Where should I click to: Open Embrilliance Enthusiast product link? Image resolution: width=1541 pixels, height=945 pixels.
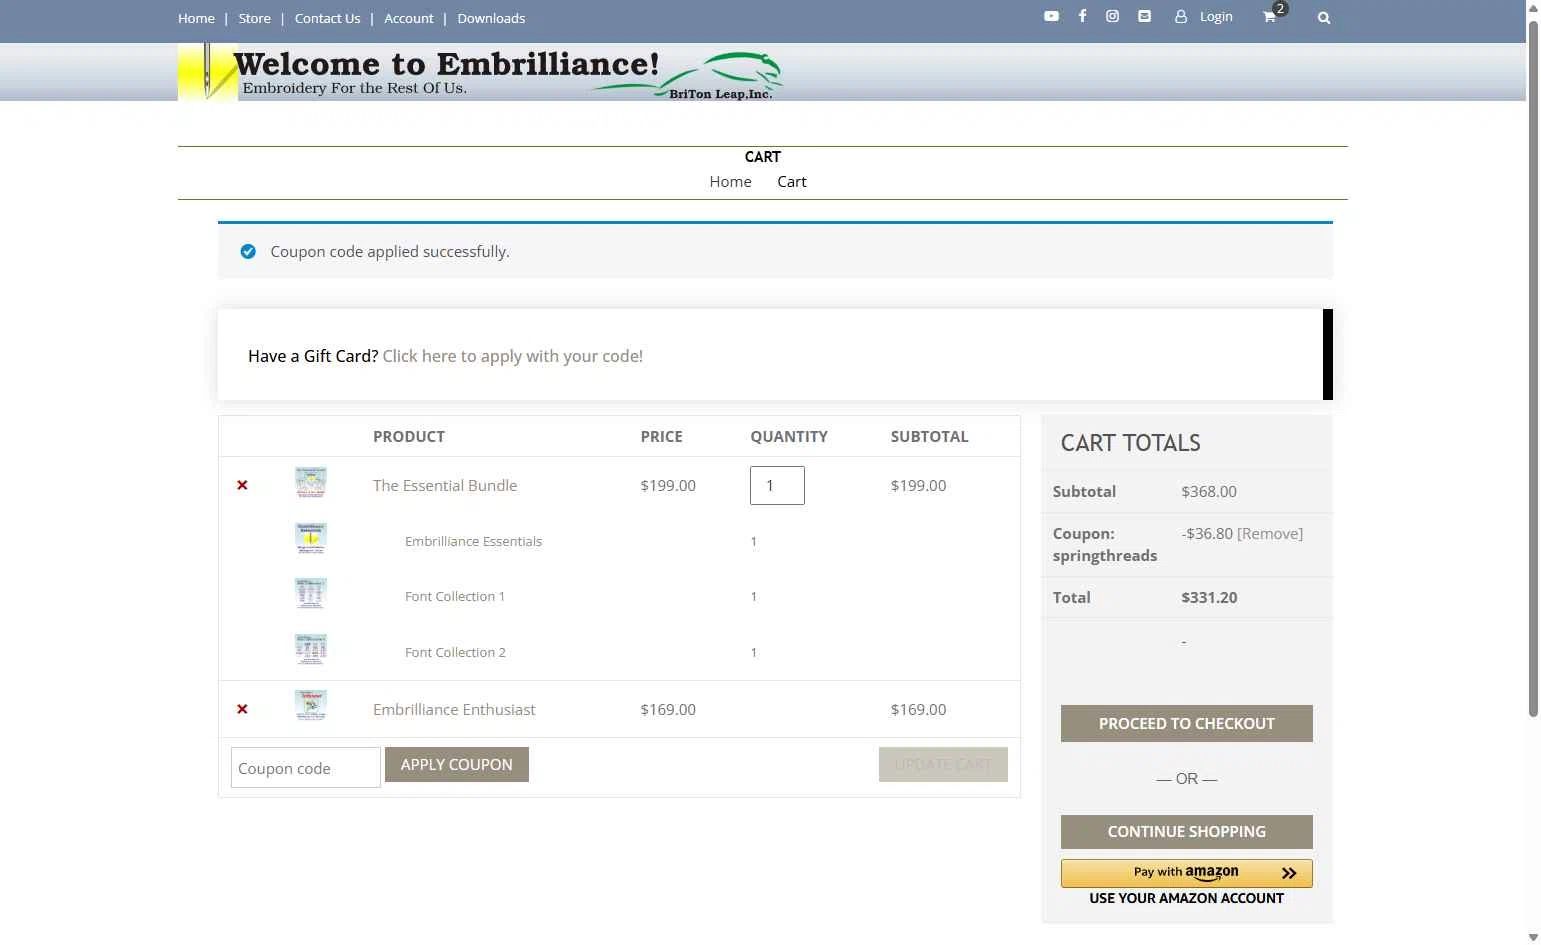[454, 709]
